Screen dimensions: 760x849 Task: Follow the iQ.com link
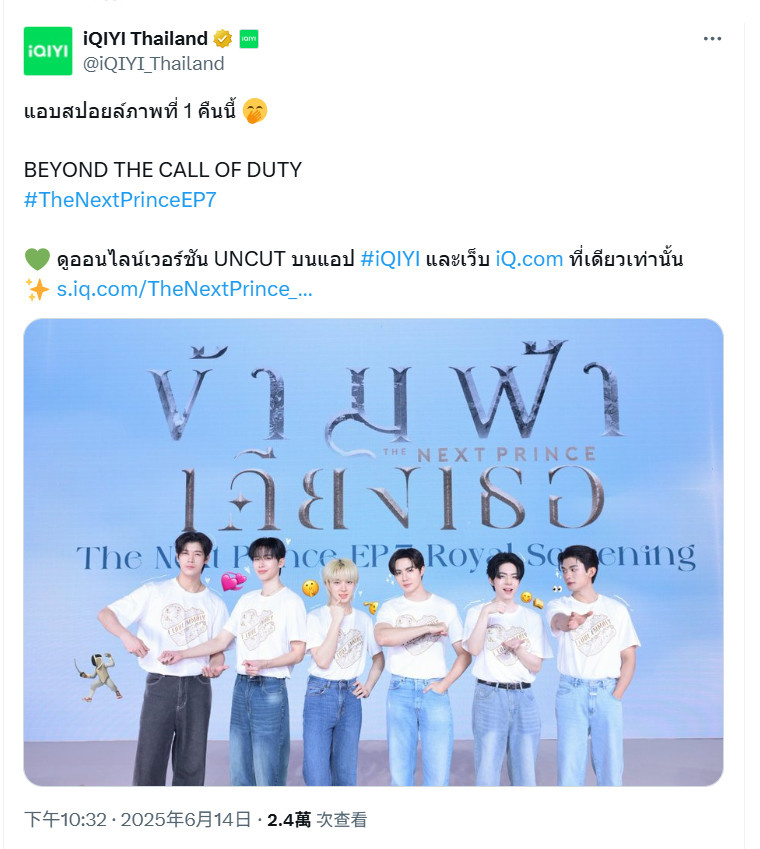(x=529, y=259)
